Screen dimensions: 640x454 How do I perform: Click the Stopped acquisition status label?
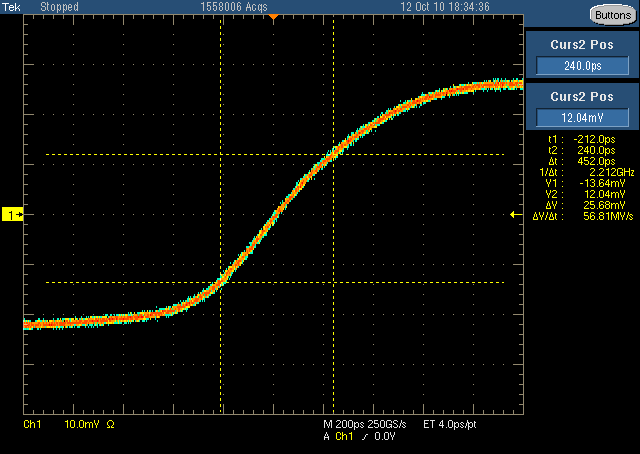coord(59,7)
